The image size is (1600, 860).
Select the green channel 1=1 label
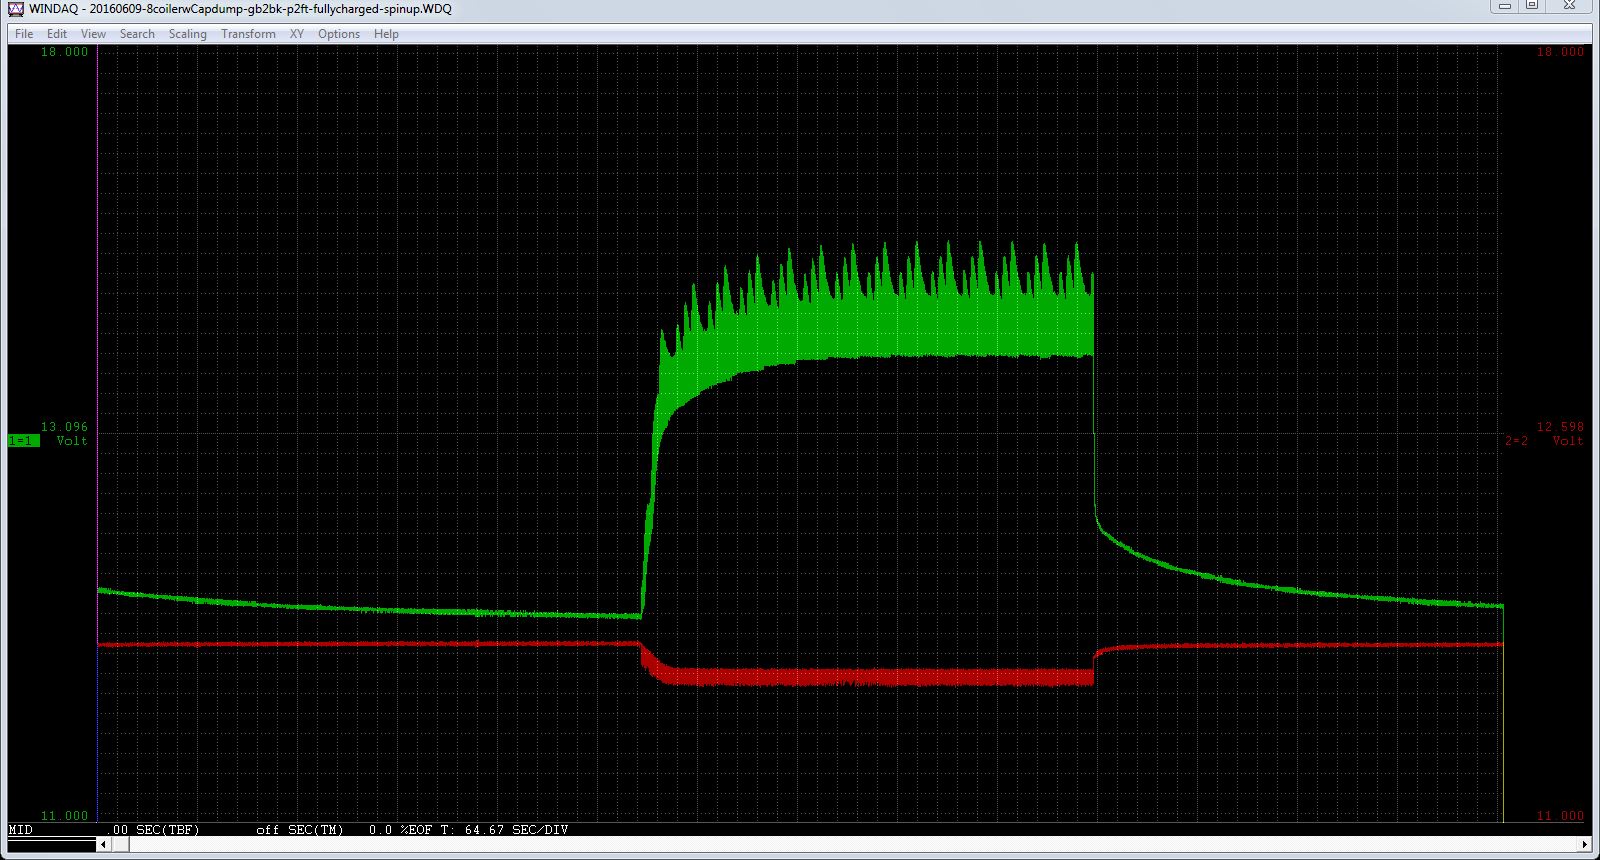pyautogui.click(x=23, y=441)
